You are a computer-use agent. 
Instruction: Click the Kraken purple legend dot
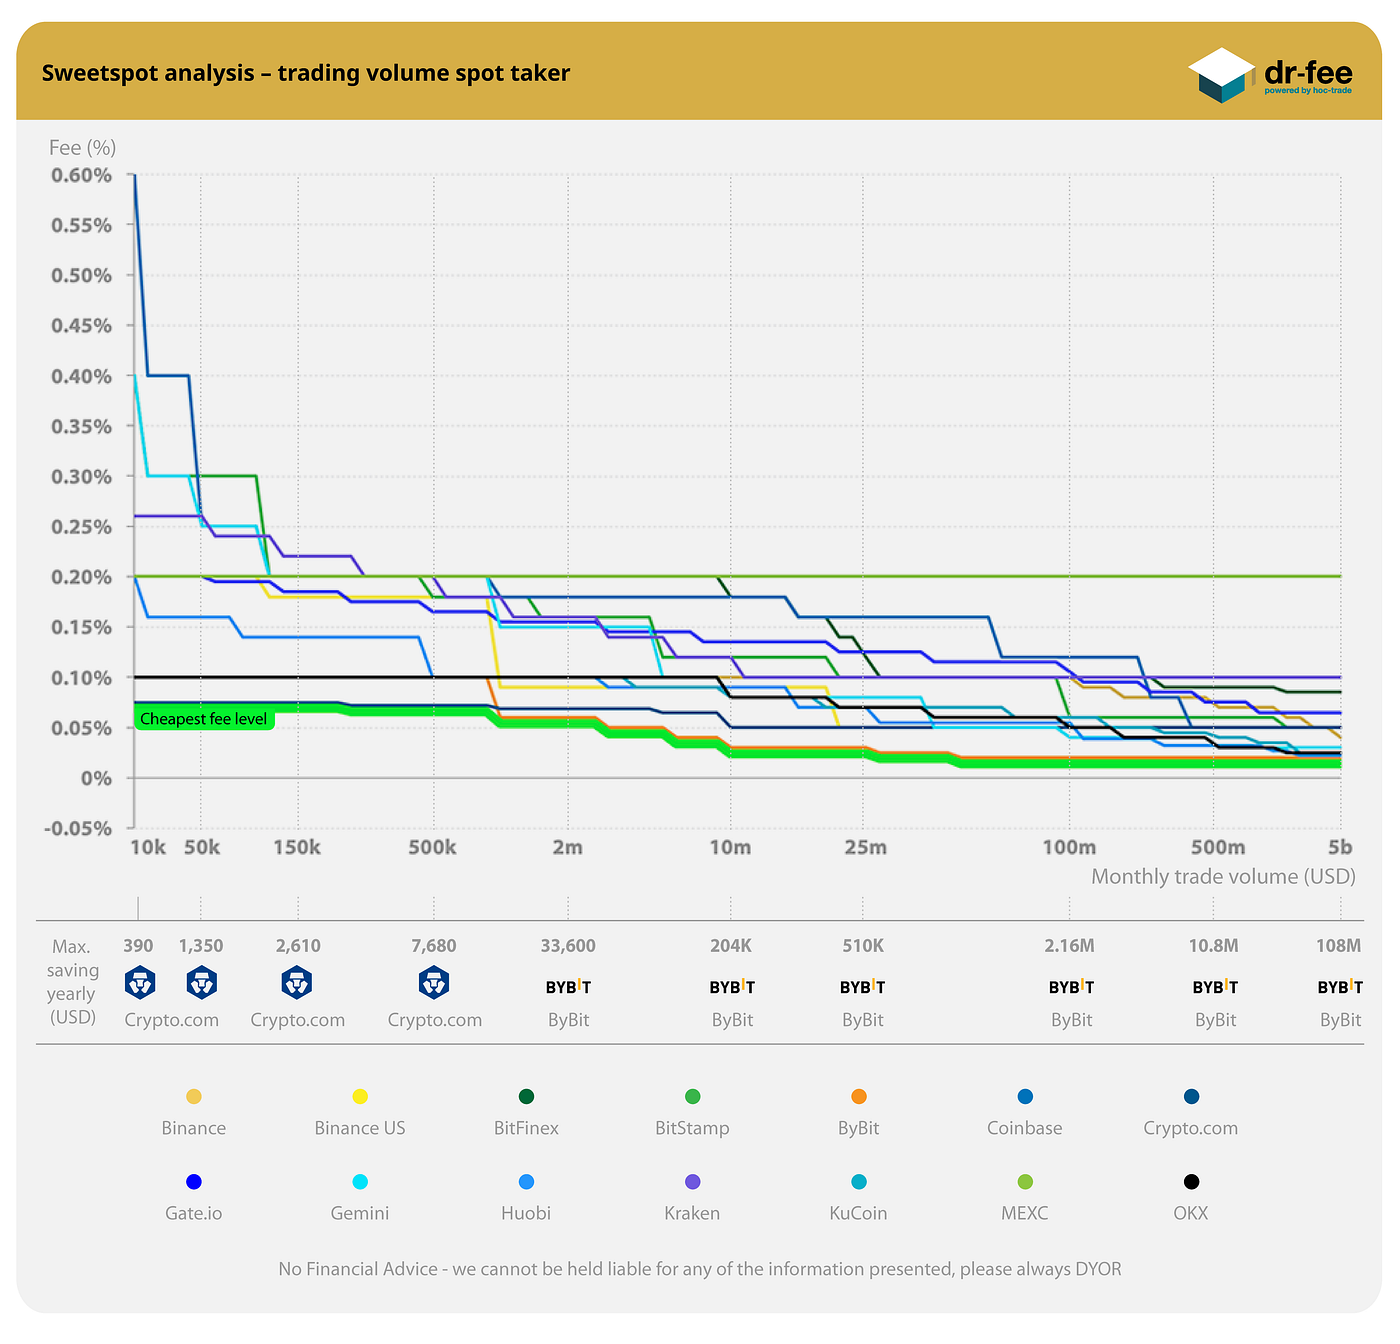tap(693, 1182)
